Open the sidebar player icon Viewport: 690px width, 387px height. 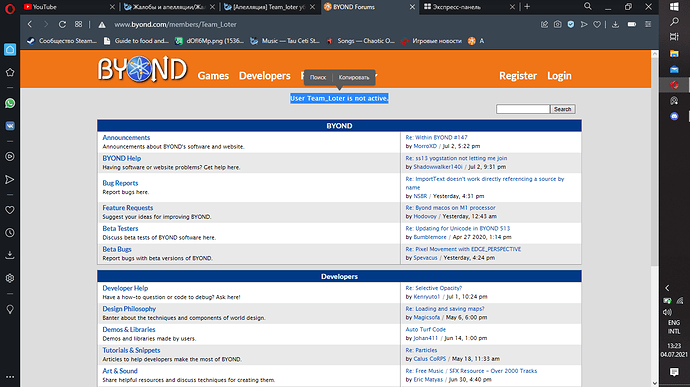click(10, 156)
